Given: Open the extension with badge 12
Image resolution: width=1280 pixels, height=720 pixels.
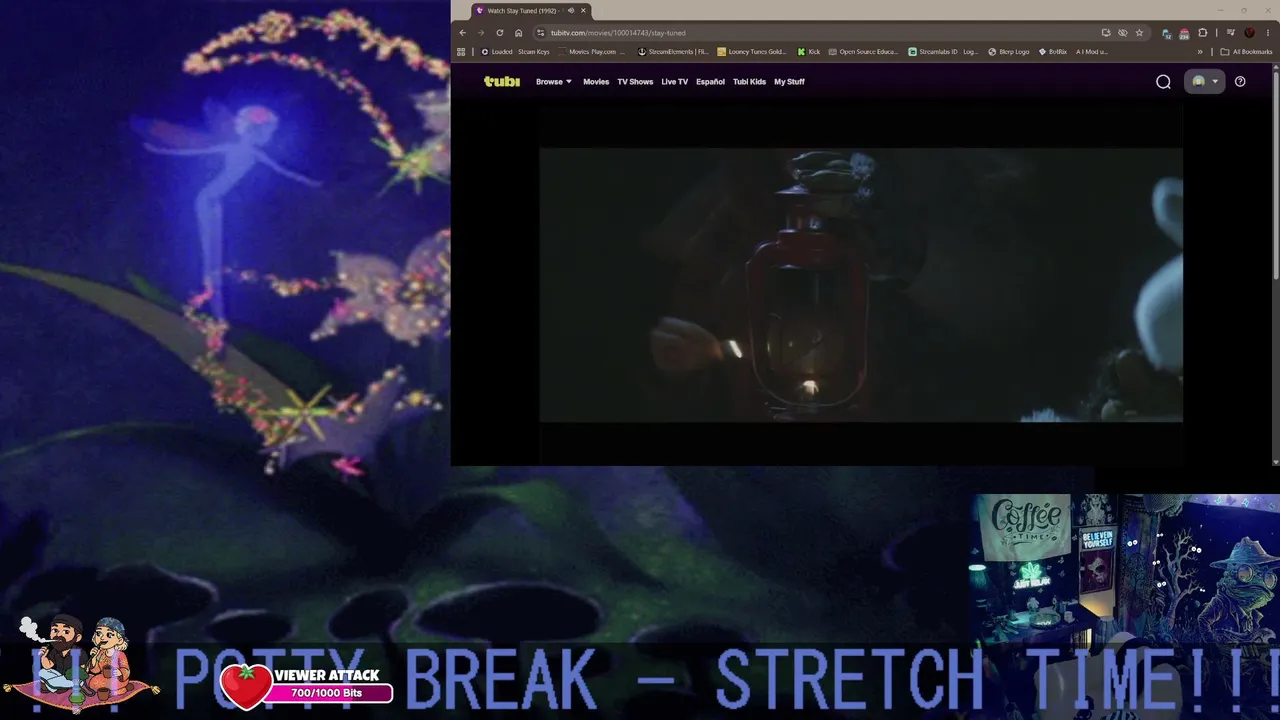Looking at the screenshot, I should (x=1167, y=33).
